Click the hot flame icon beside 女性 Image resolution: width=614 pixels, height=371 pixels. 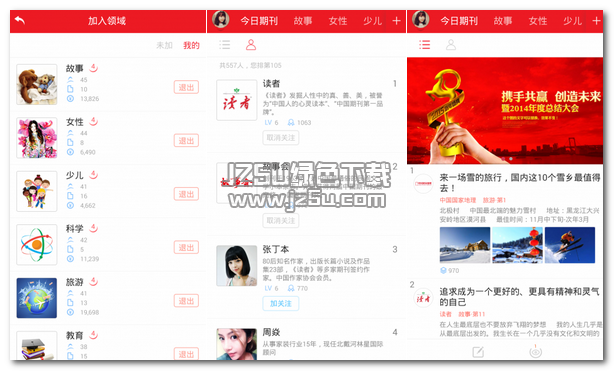[94, 121]
